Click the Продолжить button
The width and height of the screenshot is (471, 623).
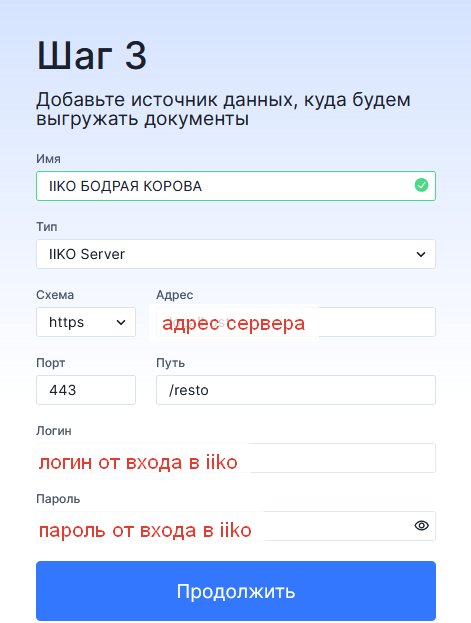236,591
